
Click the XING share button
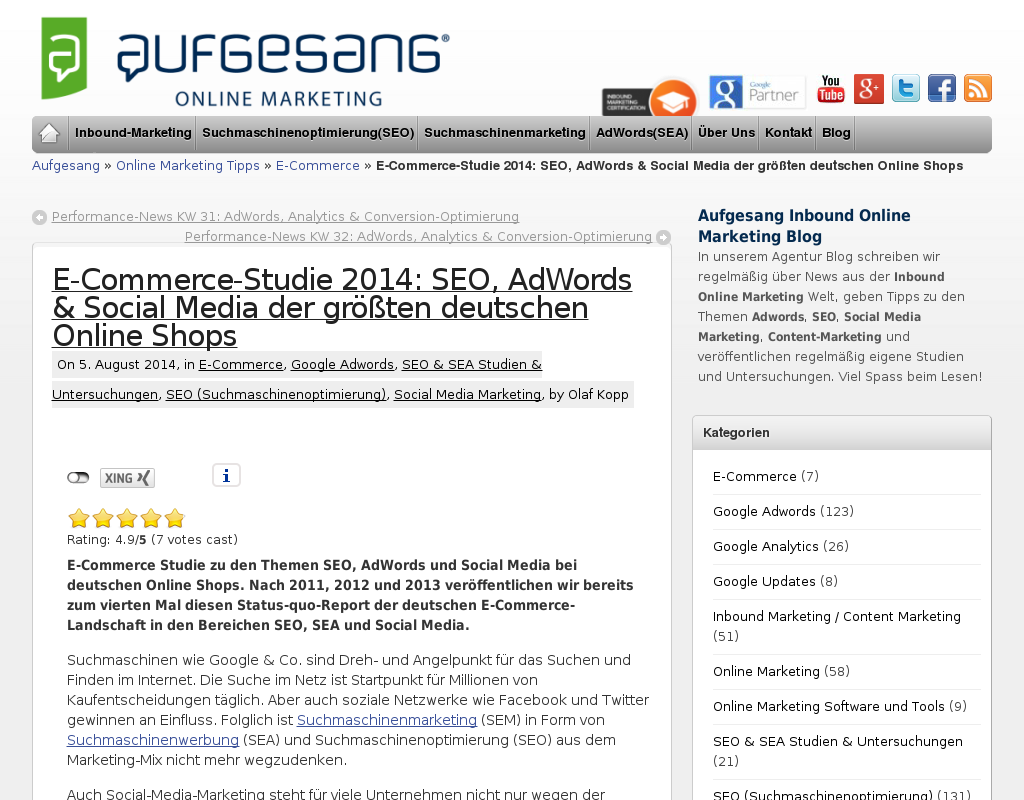tap(127, 478)
